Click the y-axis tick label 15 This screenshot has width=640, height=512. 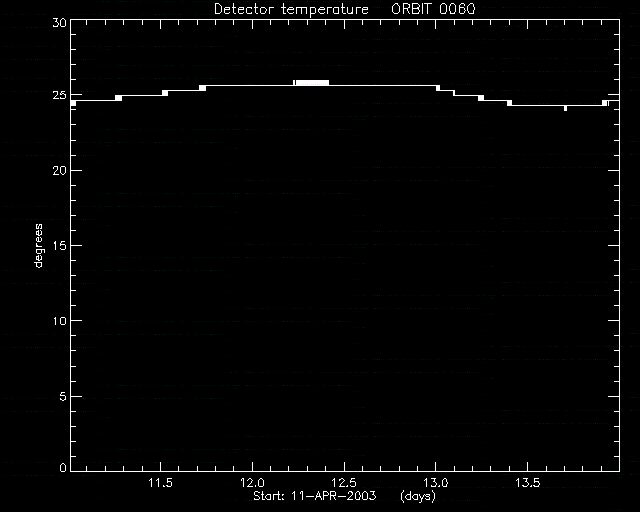tap(60, 246)
